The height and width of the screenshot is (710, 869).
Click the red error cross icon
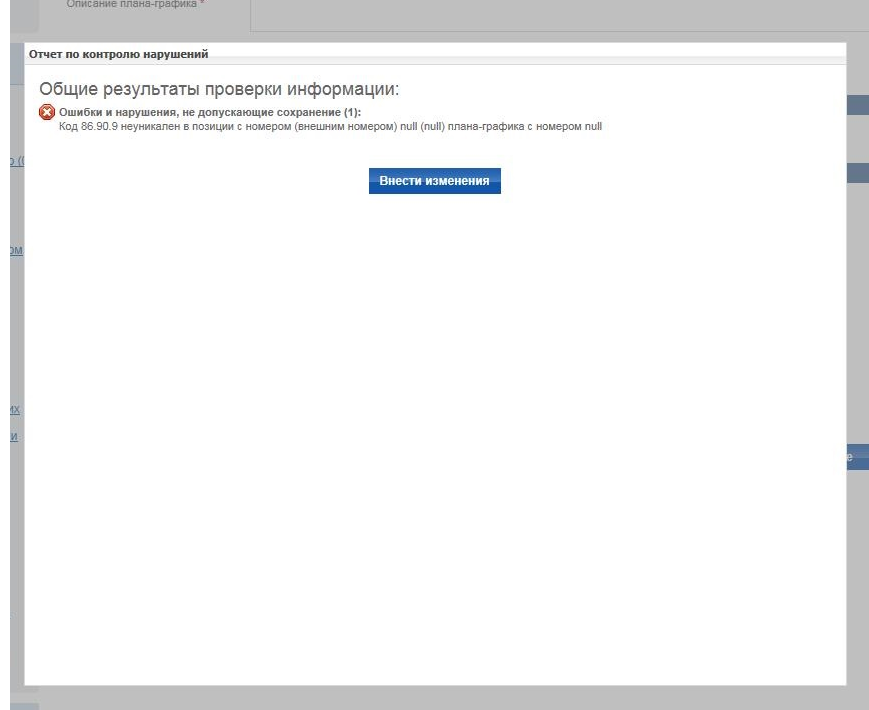click(46, 113)
